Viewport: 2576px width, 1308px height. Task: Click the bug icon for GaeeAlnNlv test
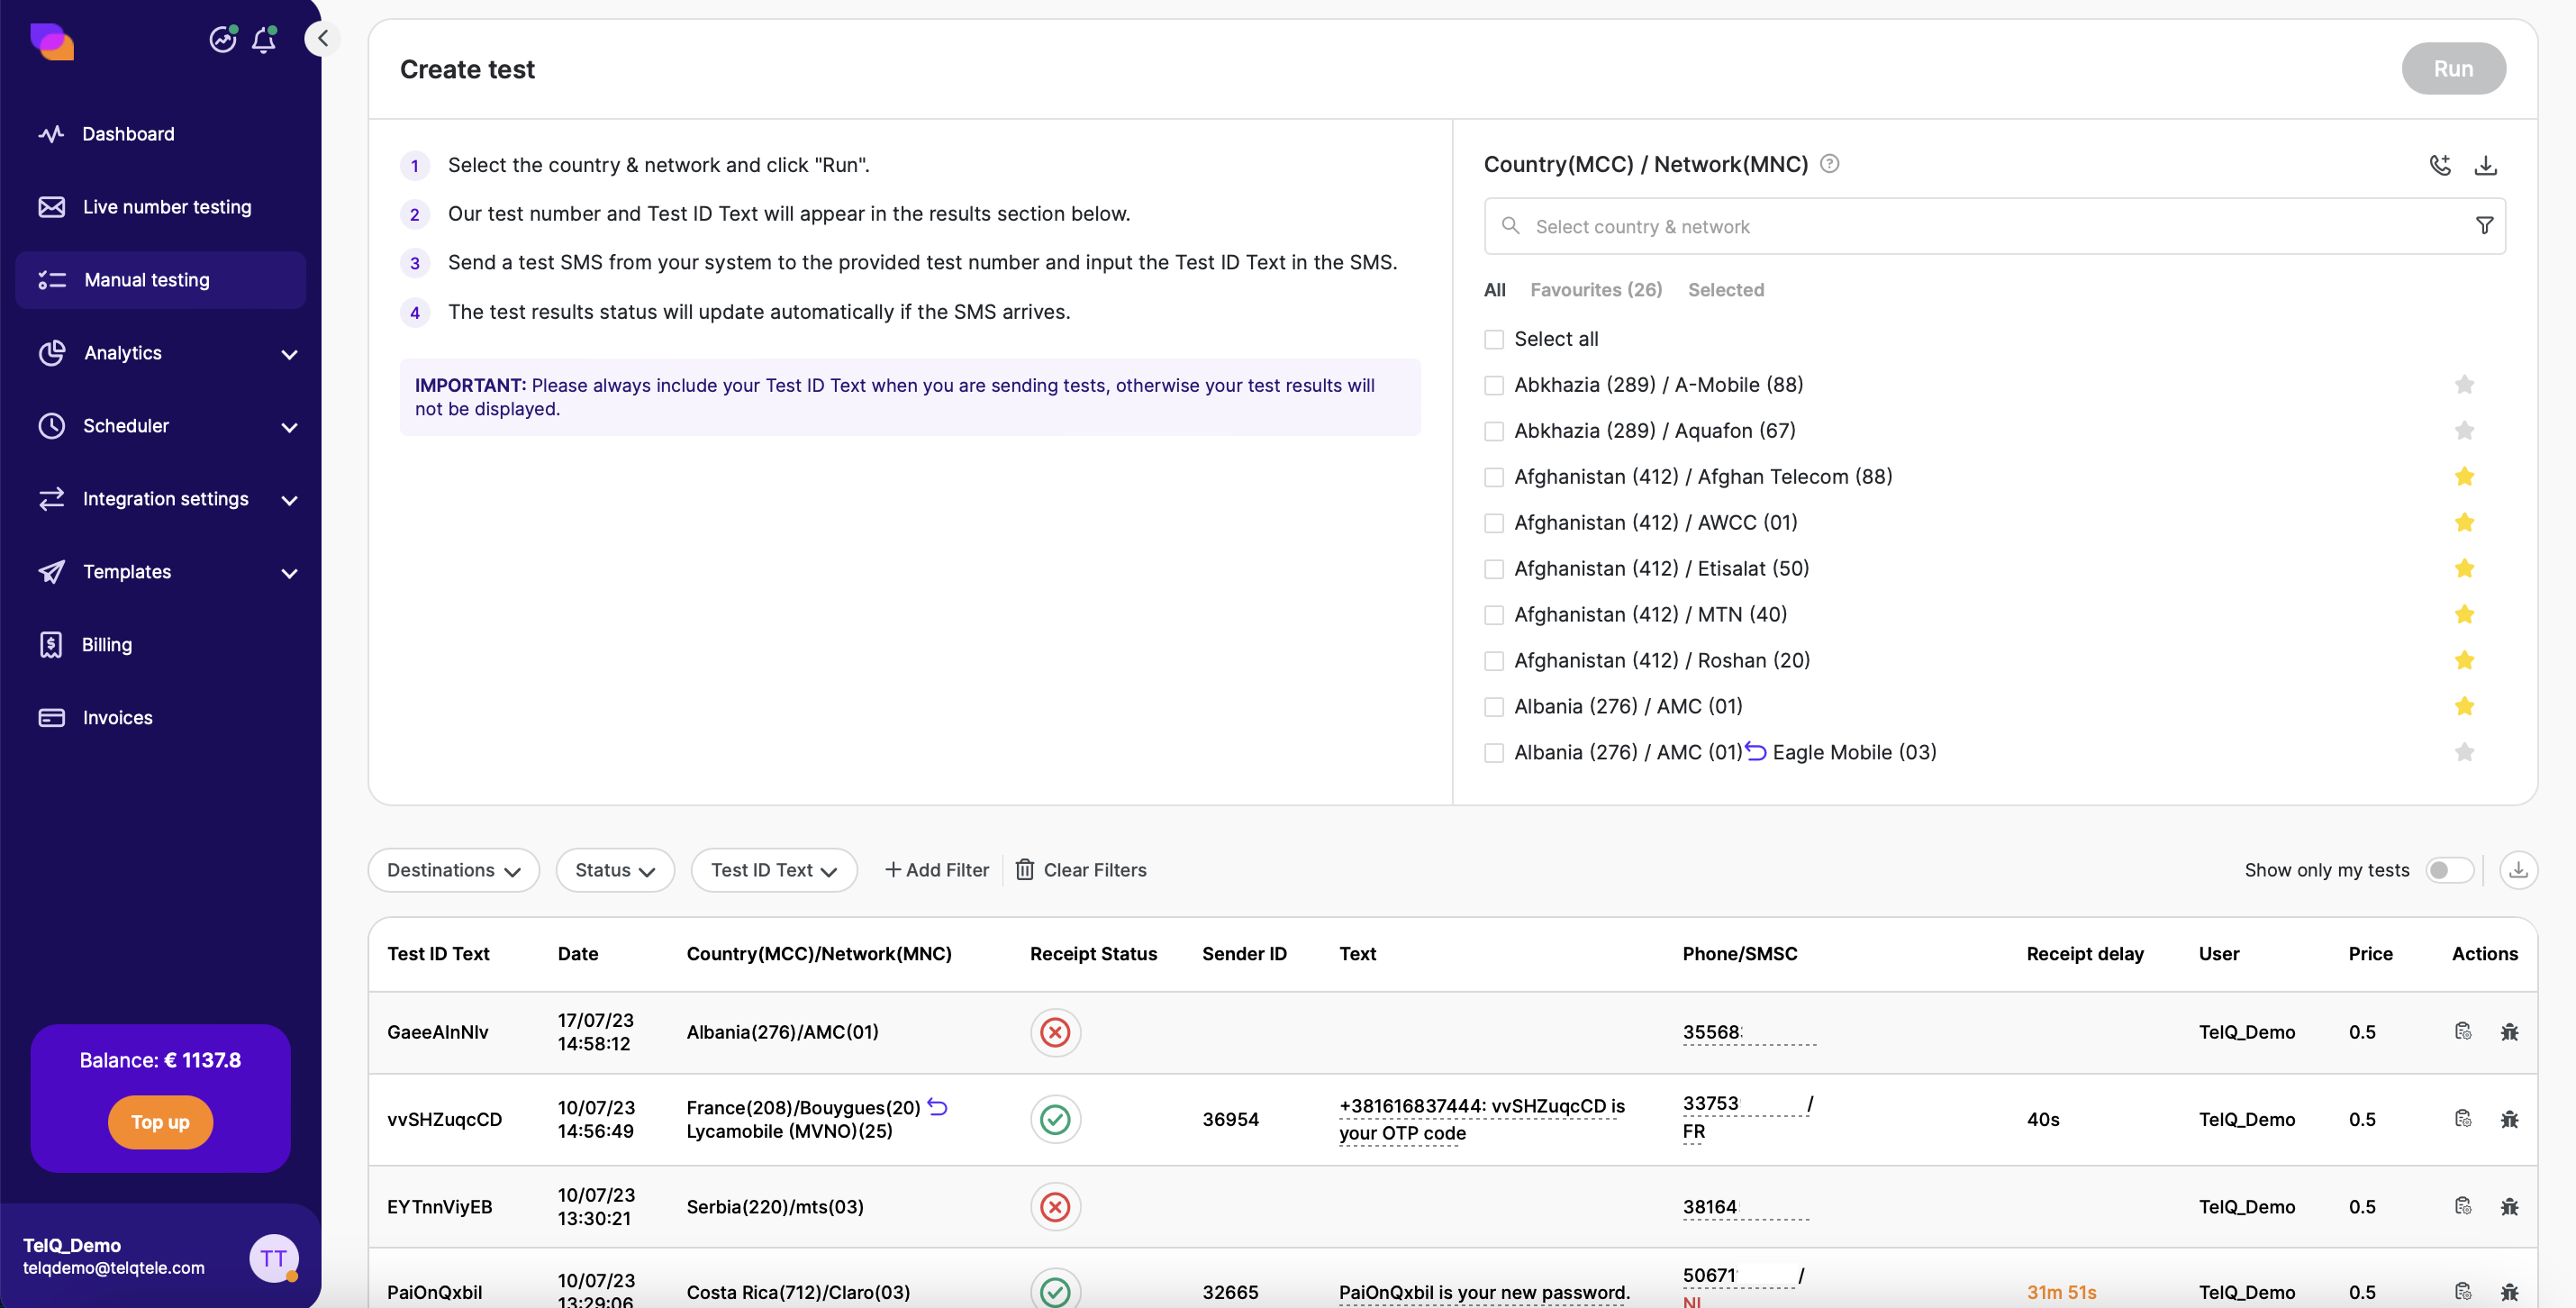(2509, 1032)
